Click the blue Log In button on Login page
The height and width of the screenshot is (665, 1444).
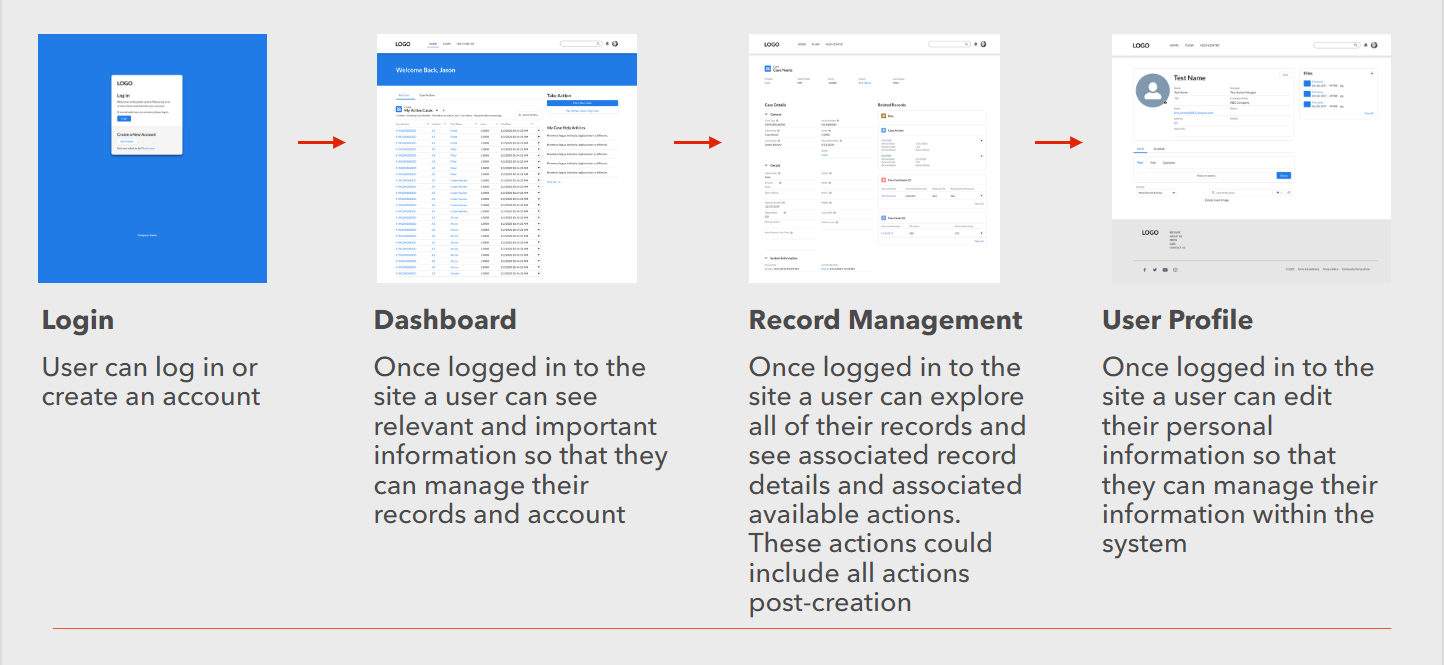point(124,118)
